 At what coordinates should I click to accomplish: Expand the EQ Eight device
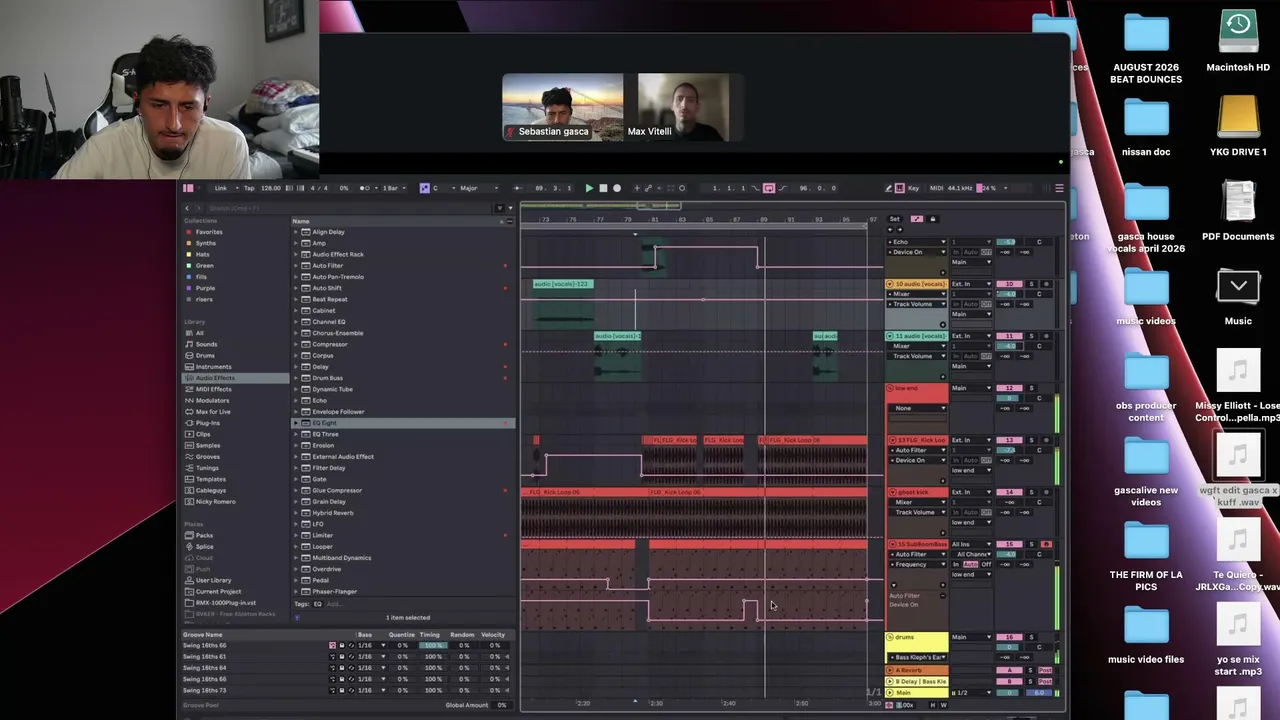(297, 423)
